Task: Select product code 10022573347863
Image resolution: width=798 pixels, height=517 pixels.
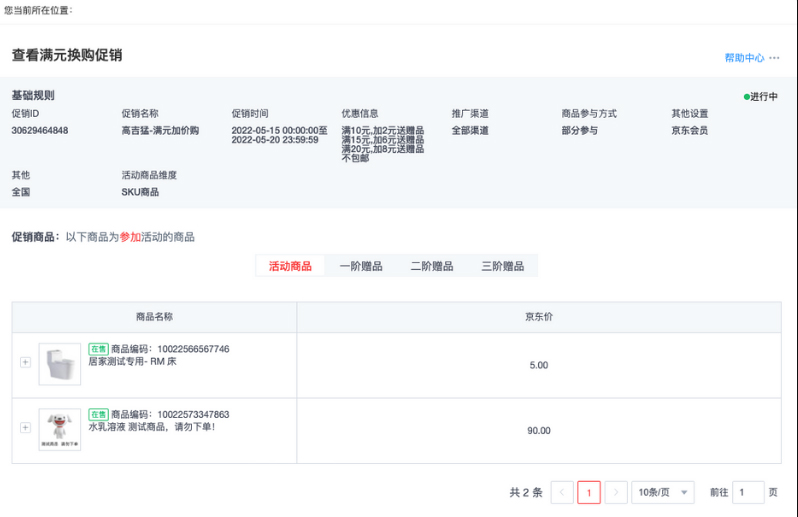Action: [x=193, y=414]
